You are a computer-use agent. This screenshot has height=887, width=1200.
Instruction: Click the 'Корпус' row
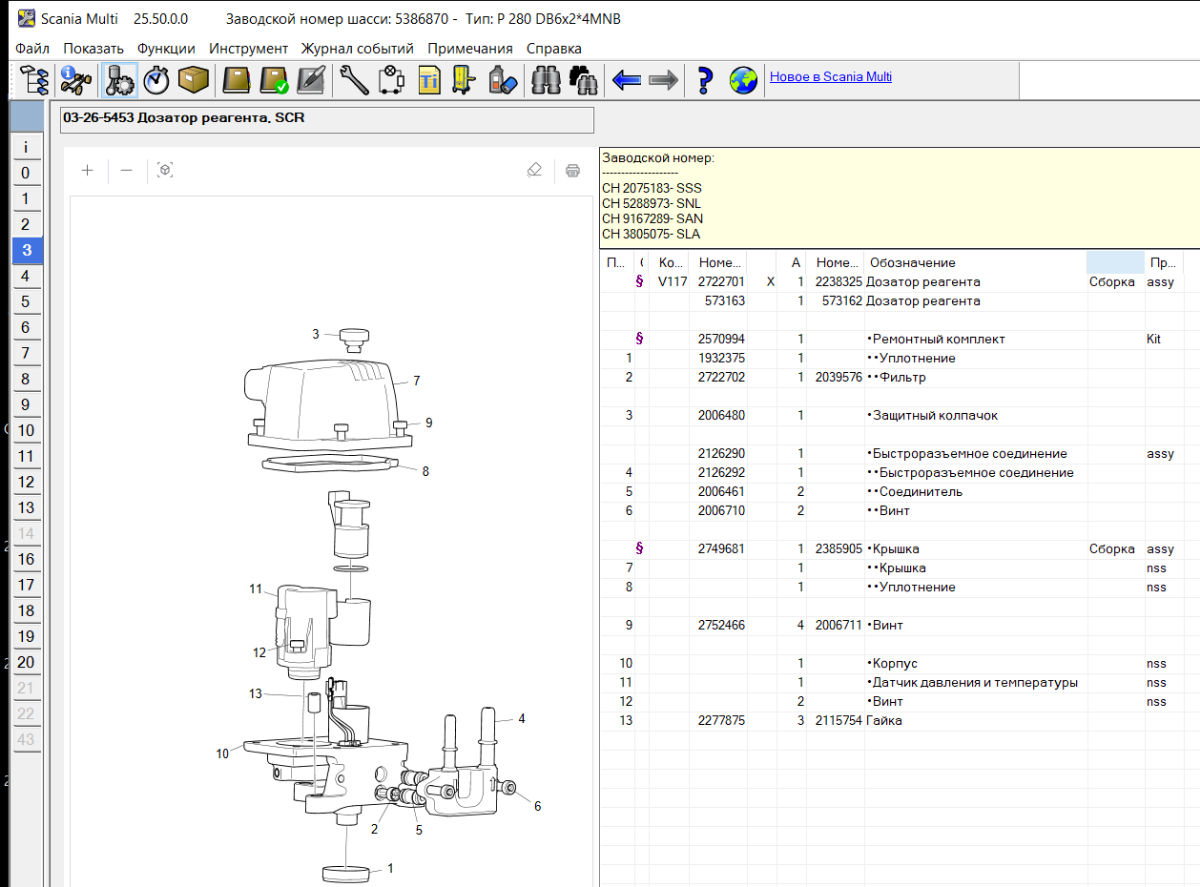(x=899, y=663)
